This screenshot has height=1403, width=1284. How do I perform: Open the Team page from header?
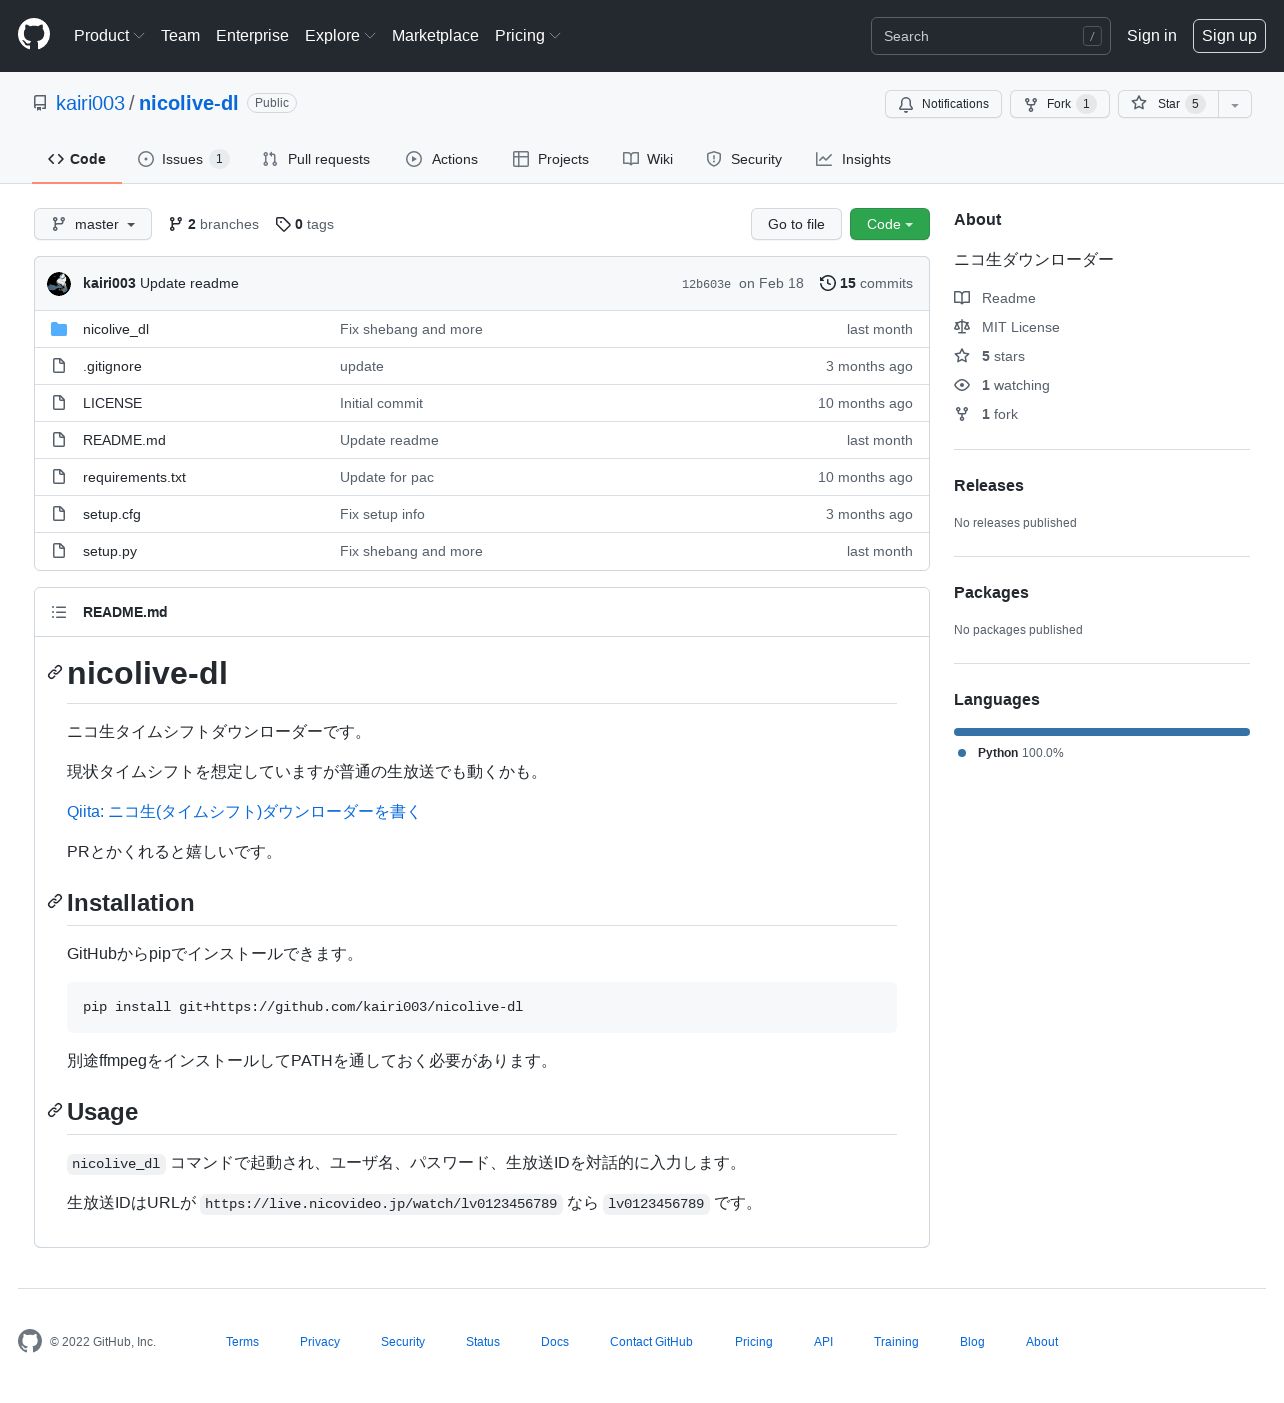181,36
